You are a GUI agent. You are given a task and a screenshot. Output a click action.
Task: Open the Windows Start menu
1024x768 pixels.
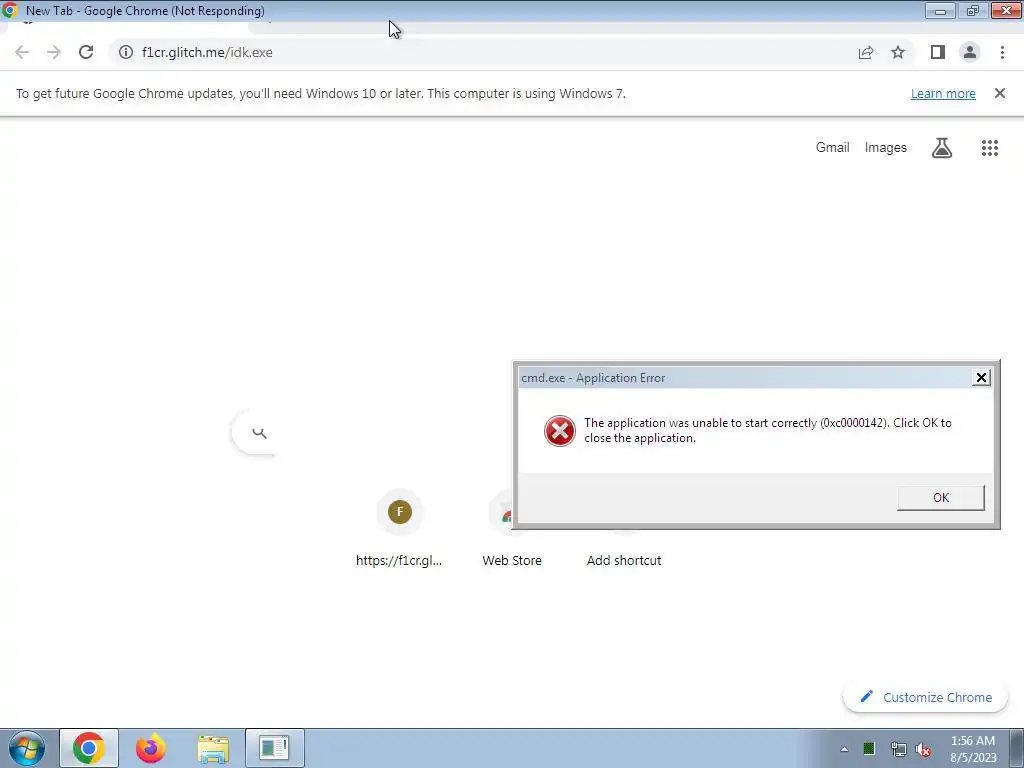point(27,748)
